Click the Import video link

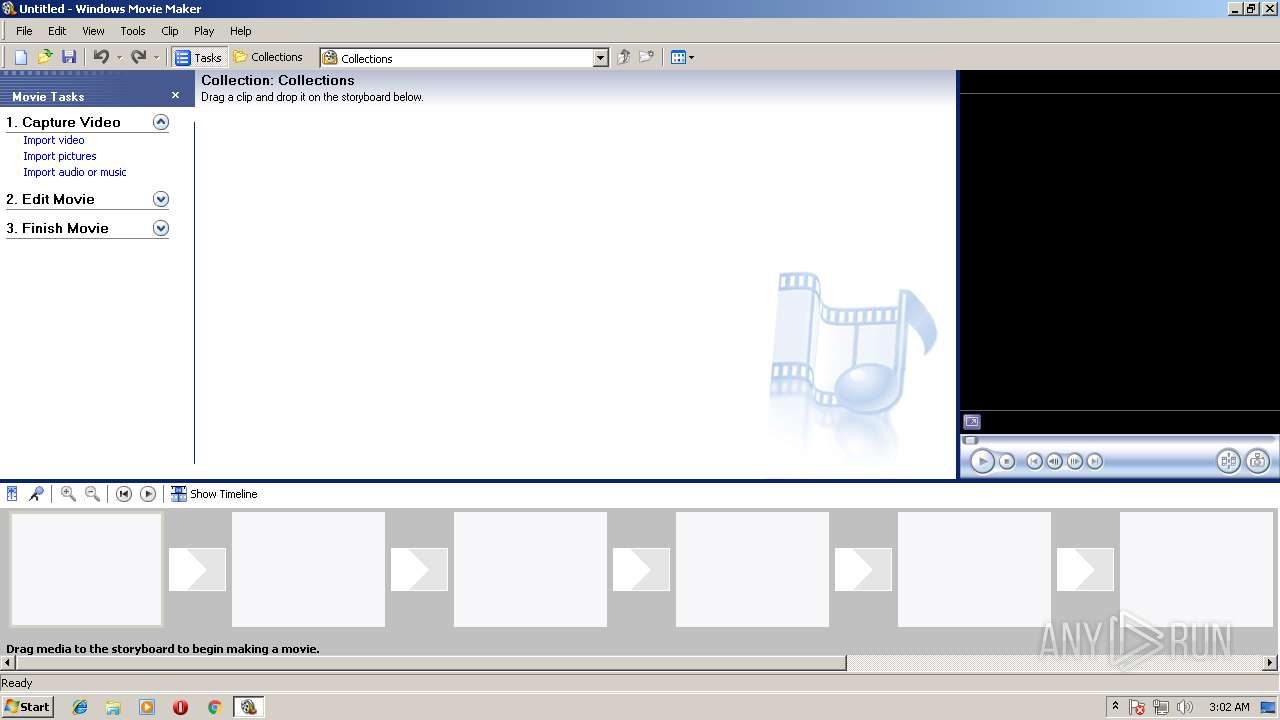point(54,140)
